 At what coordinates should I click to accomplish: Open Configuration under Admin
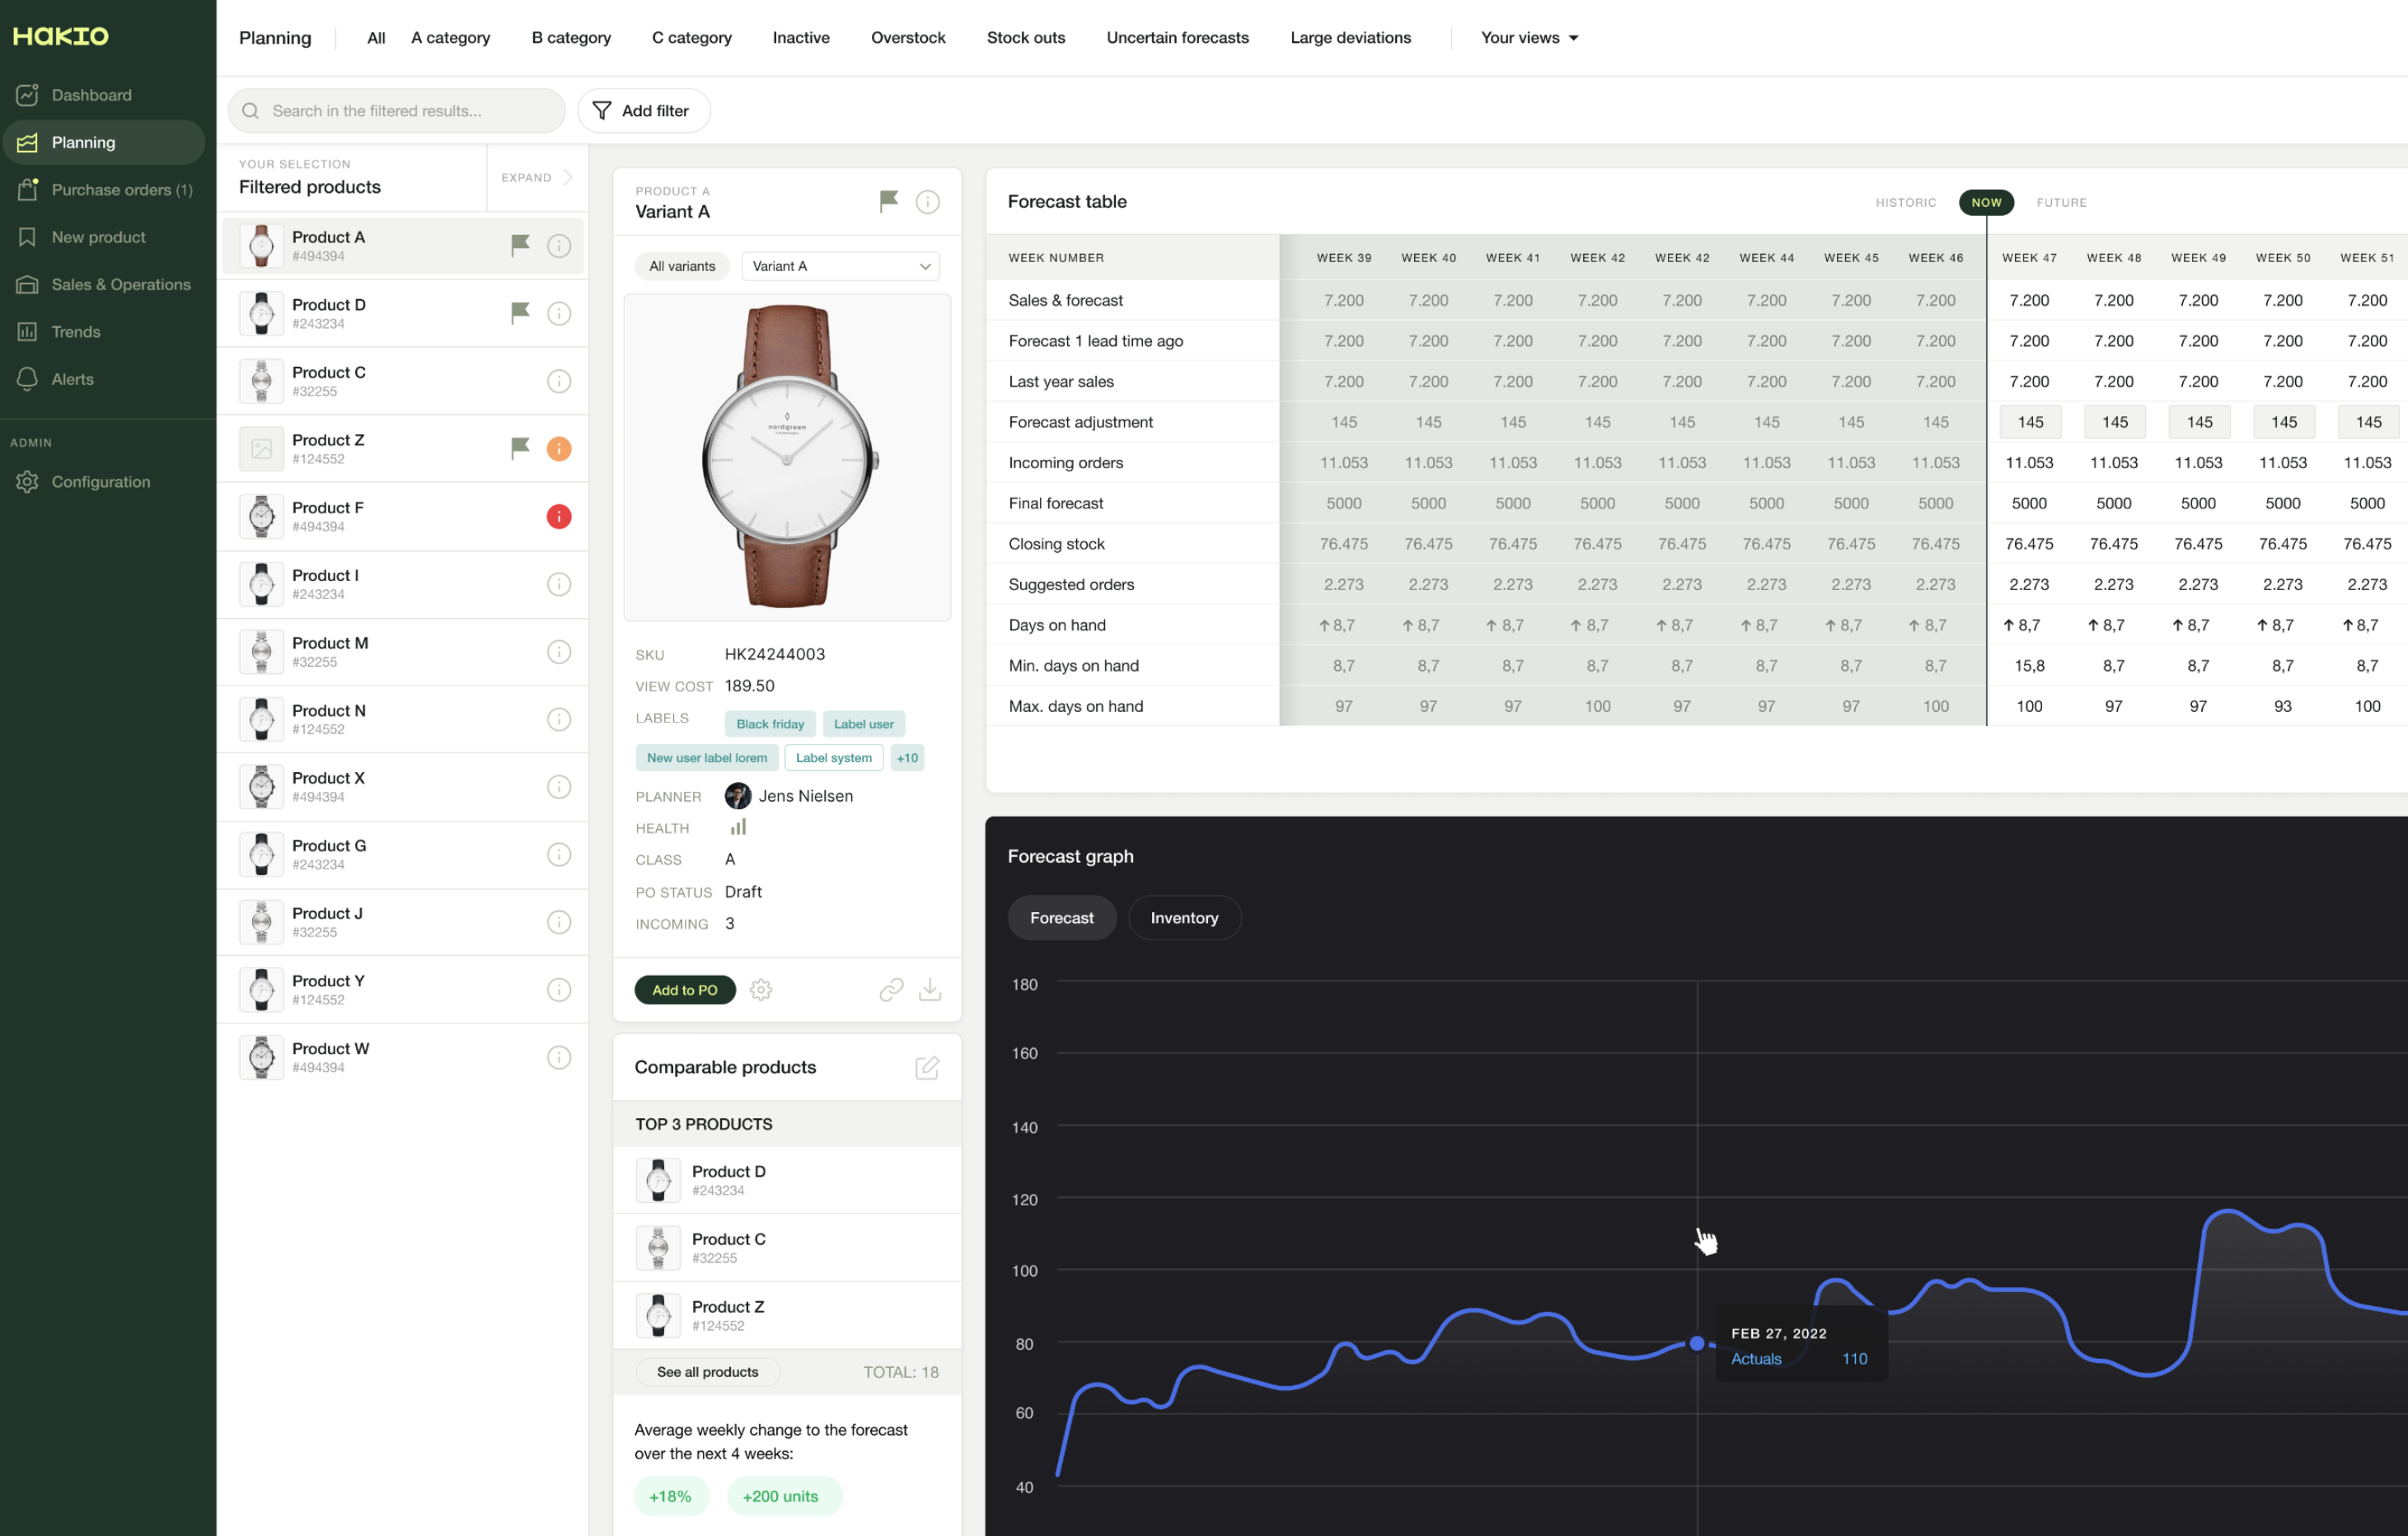tap(100, 481)
